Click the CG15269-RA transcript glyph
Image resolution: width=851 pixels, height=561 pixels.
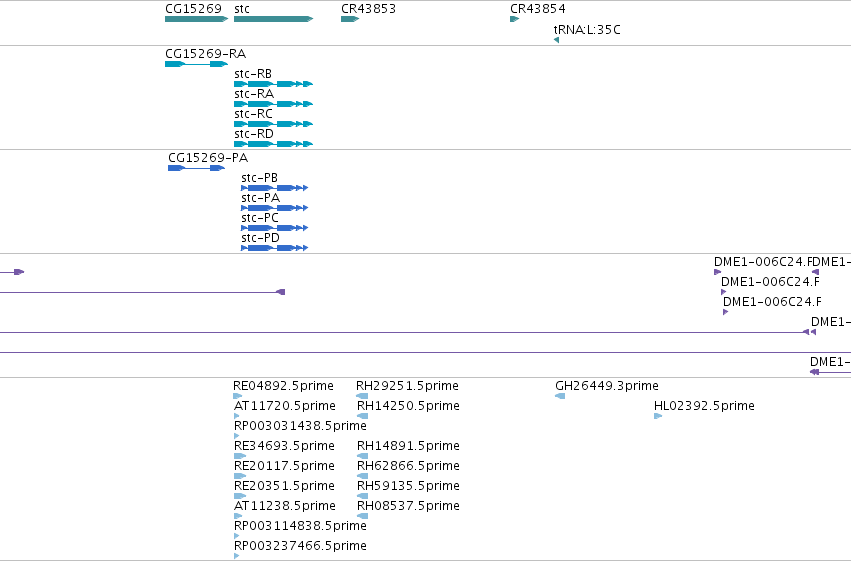pos(196,64)
